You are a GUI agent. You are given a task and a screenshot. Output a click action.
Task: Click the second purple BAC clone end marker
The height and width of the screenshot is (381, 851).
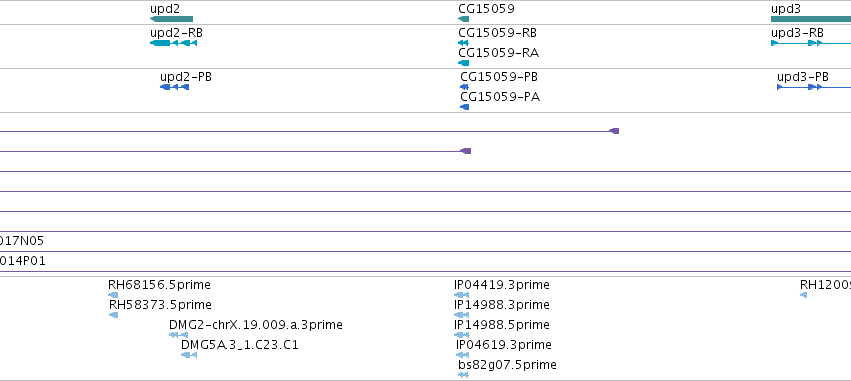pos(466,151)
